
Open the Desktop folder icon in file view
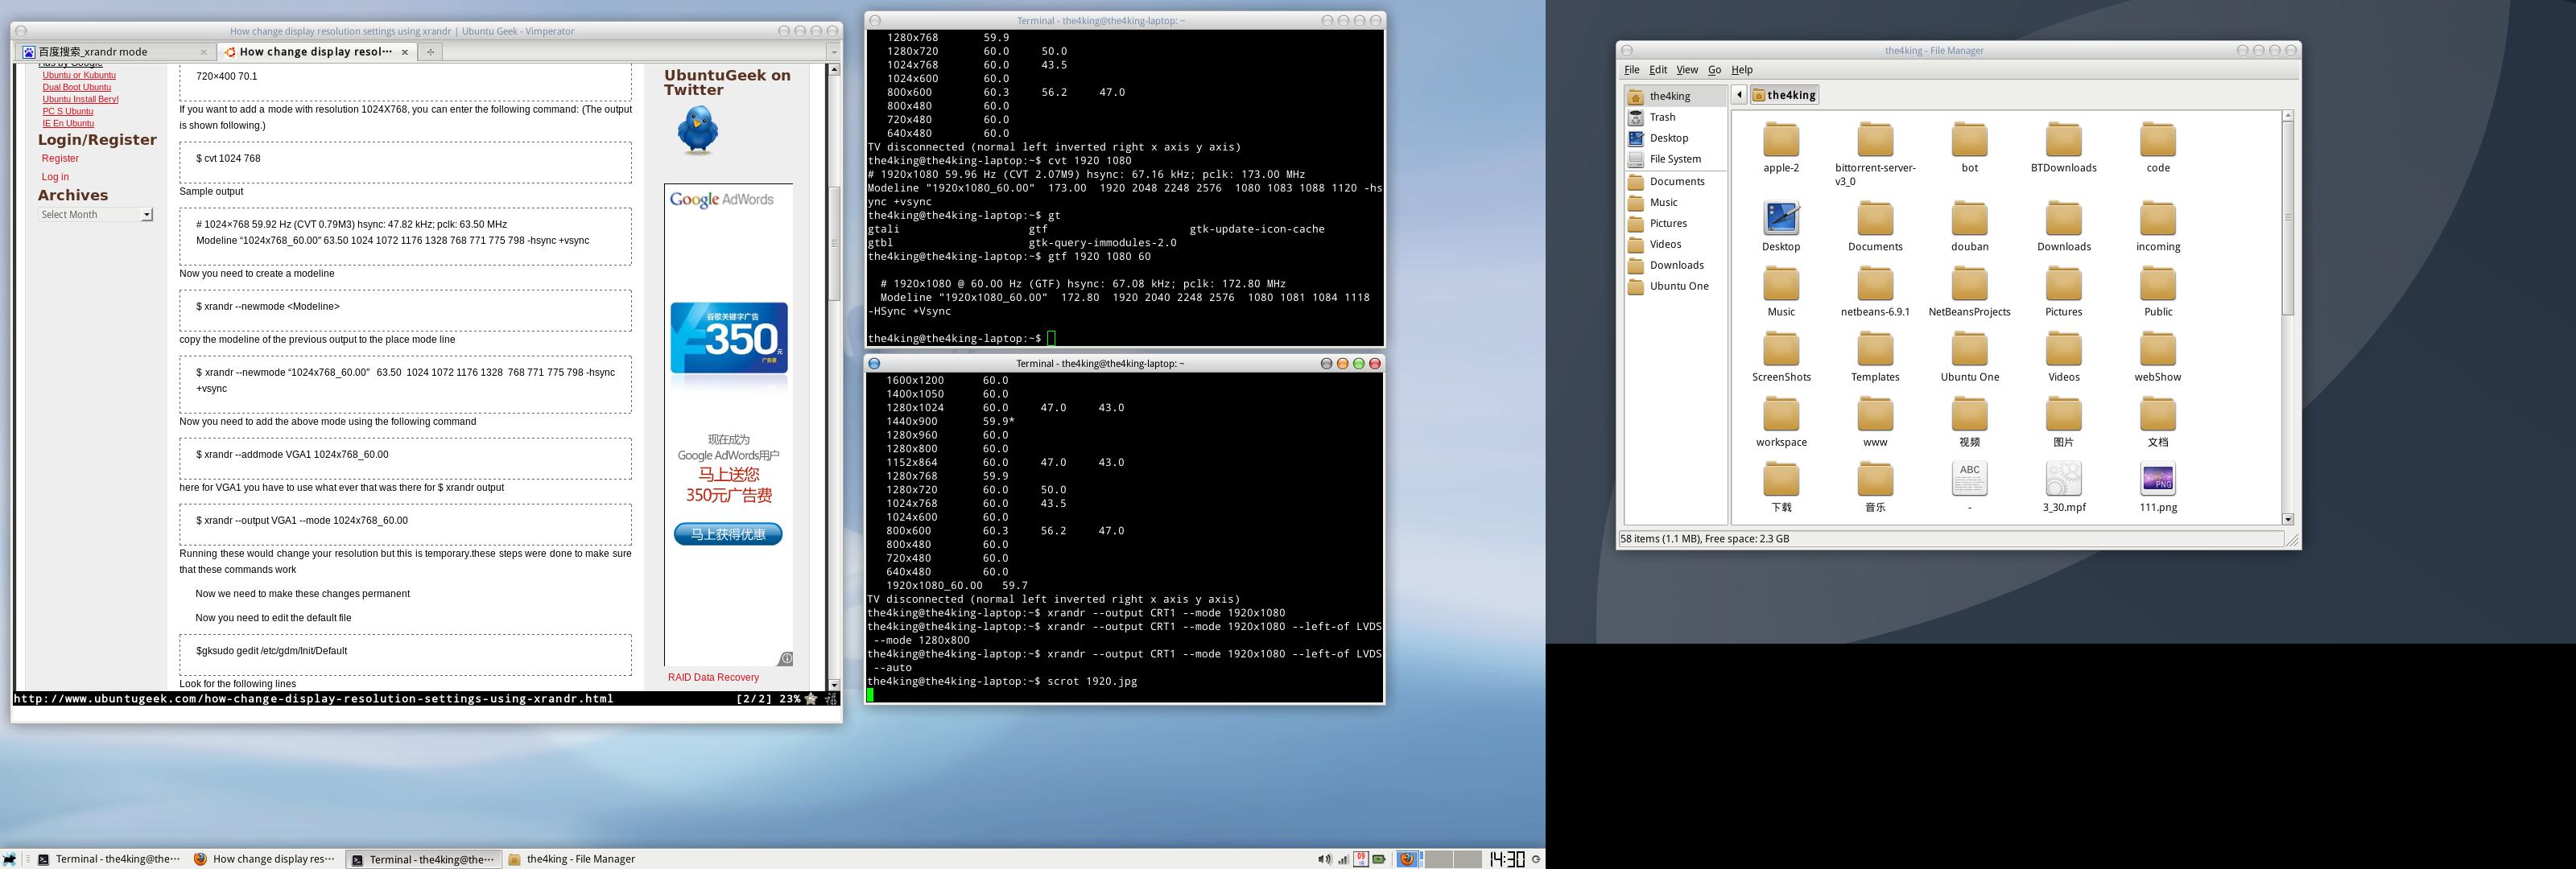tap(1780, 220)
